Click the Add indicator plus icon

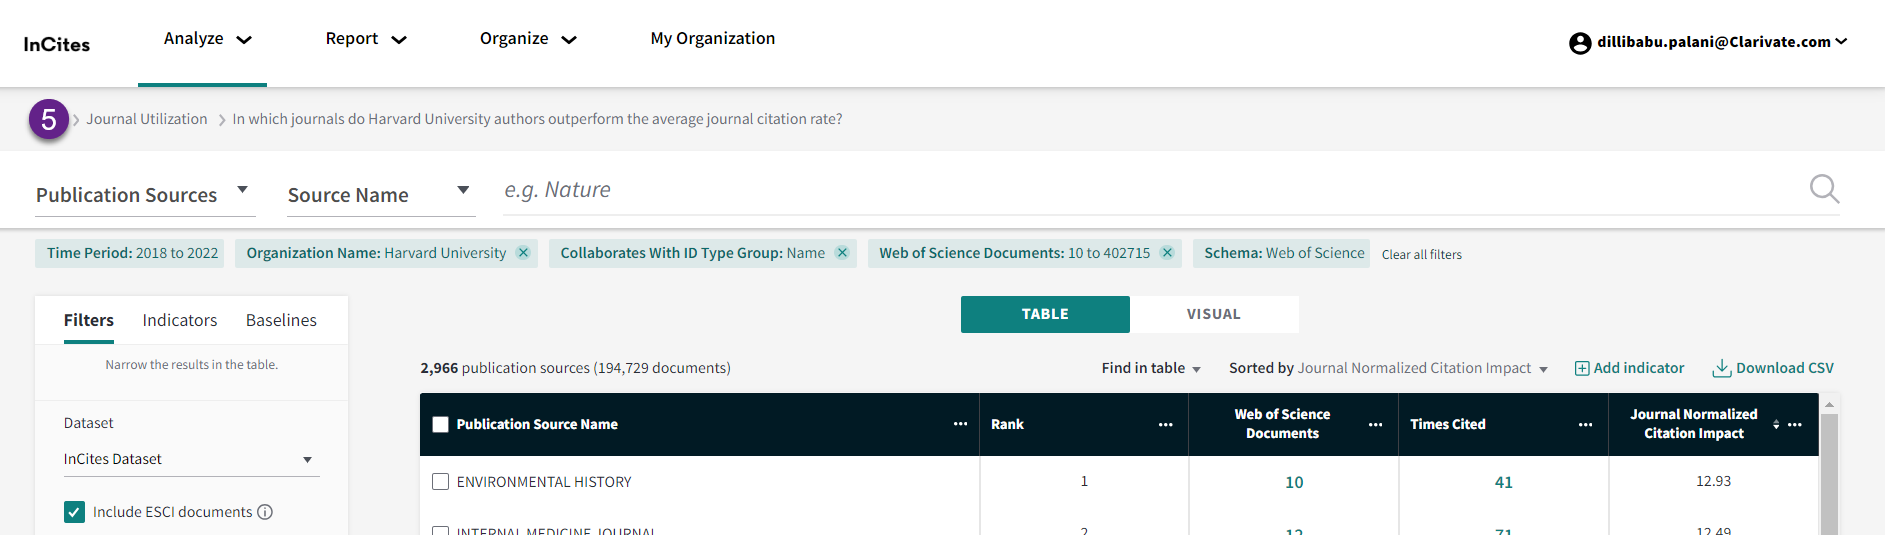pyautogui.click(x=1582, y=368)
